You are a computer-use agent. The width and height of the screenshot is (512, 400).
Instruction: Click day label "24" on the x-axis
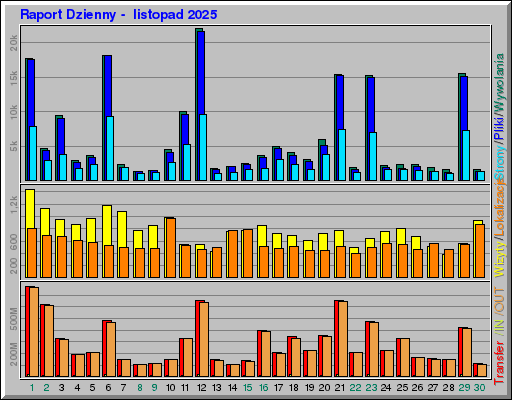click(x=386, y=388)
